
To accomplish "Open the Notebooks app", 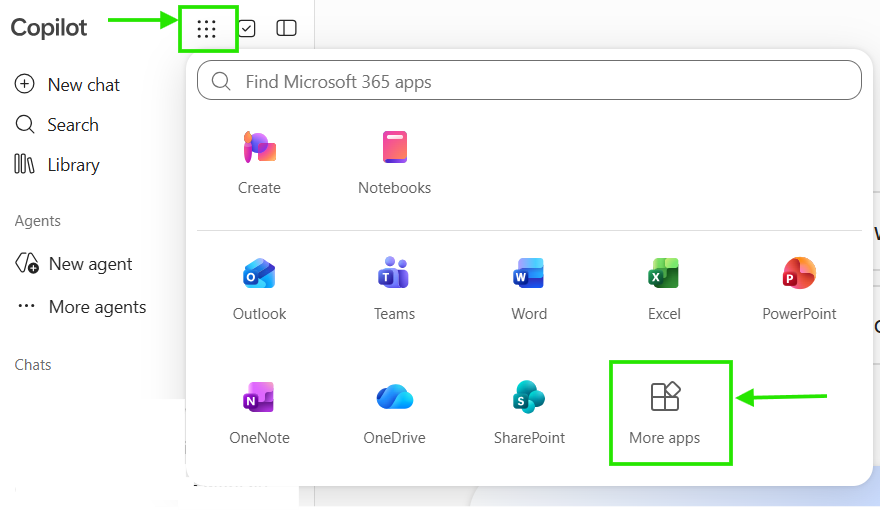I will (x=395, y=163).
